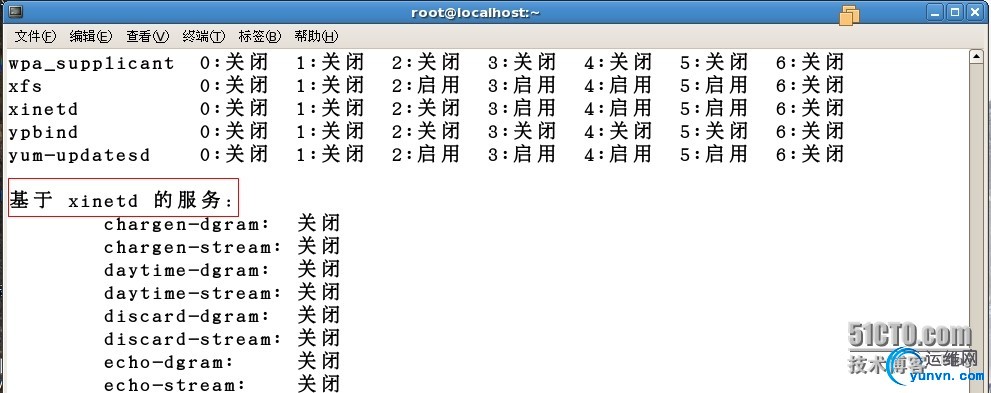Click xfs runlevel 2:启用 value
Screen dimensions: 991x393
tap(425, 85)
